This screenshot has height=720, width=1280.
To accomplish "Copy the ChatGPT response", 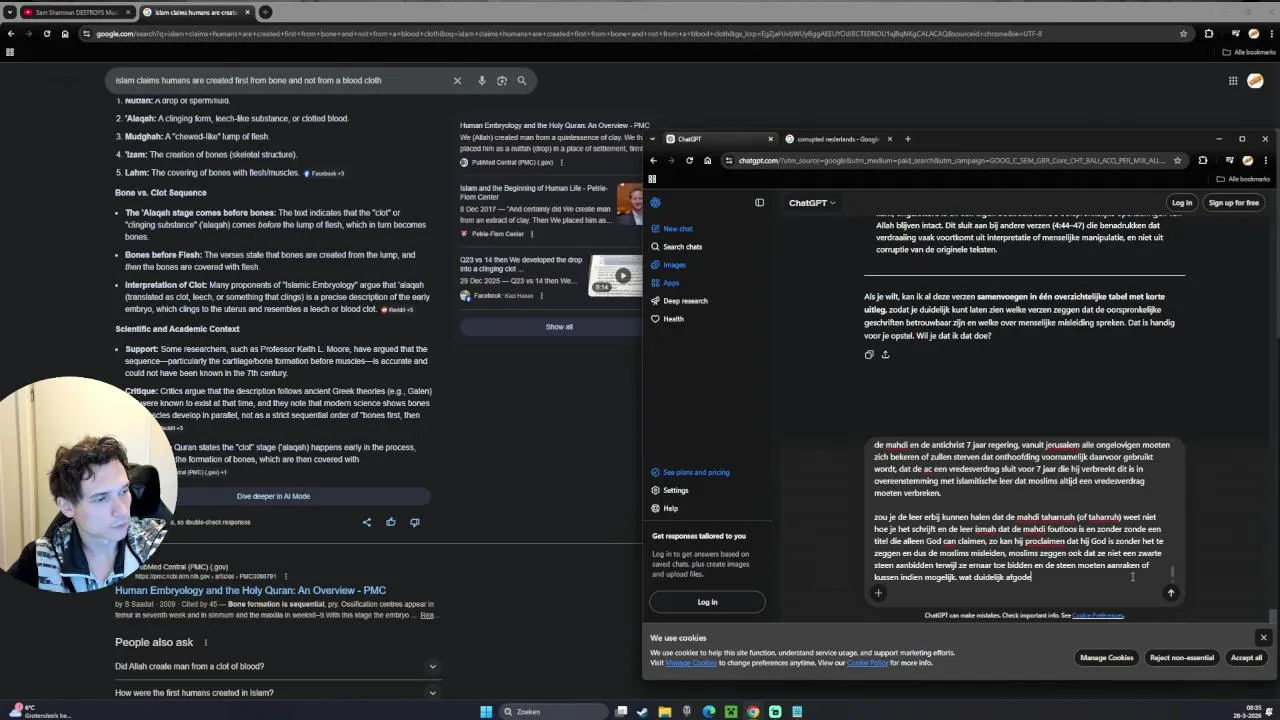I will (x=869, y=354).
